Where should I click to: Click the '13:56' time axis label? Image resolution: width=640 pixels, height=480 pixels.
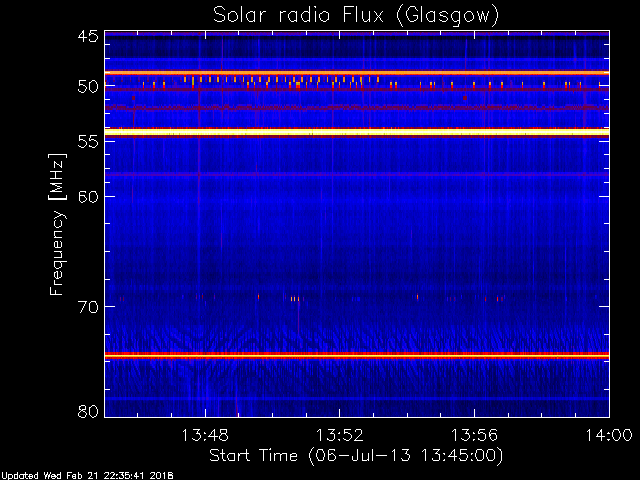coord(474,435)
